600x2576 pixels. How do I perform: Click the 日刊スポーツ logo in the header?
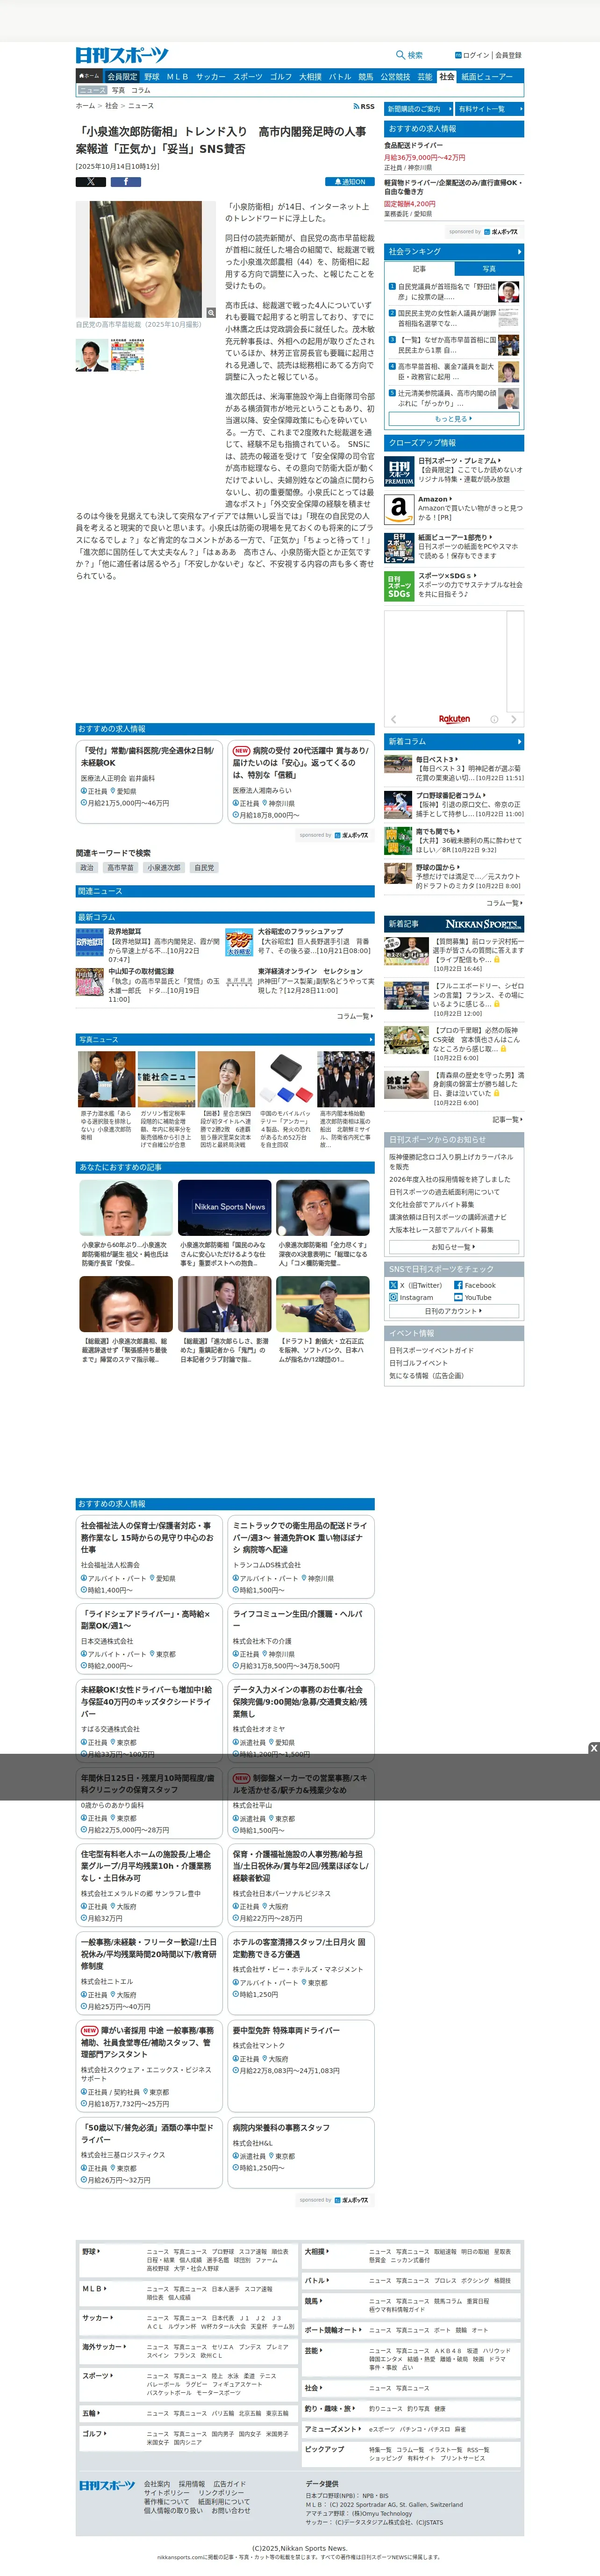click(122, 55)
